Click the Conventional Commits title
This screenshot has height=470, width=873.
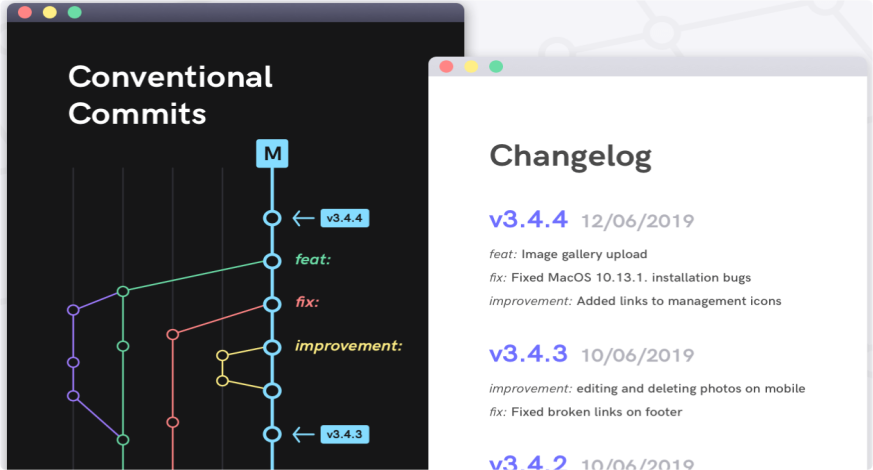click(170, 95)
